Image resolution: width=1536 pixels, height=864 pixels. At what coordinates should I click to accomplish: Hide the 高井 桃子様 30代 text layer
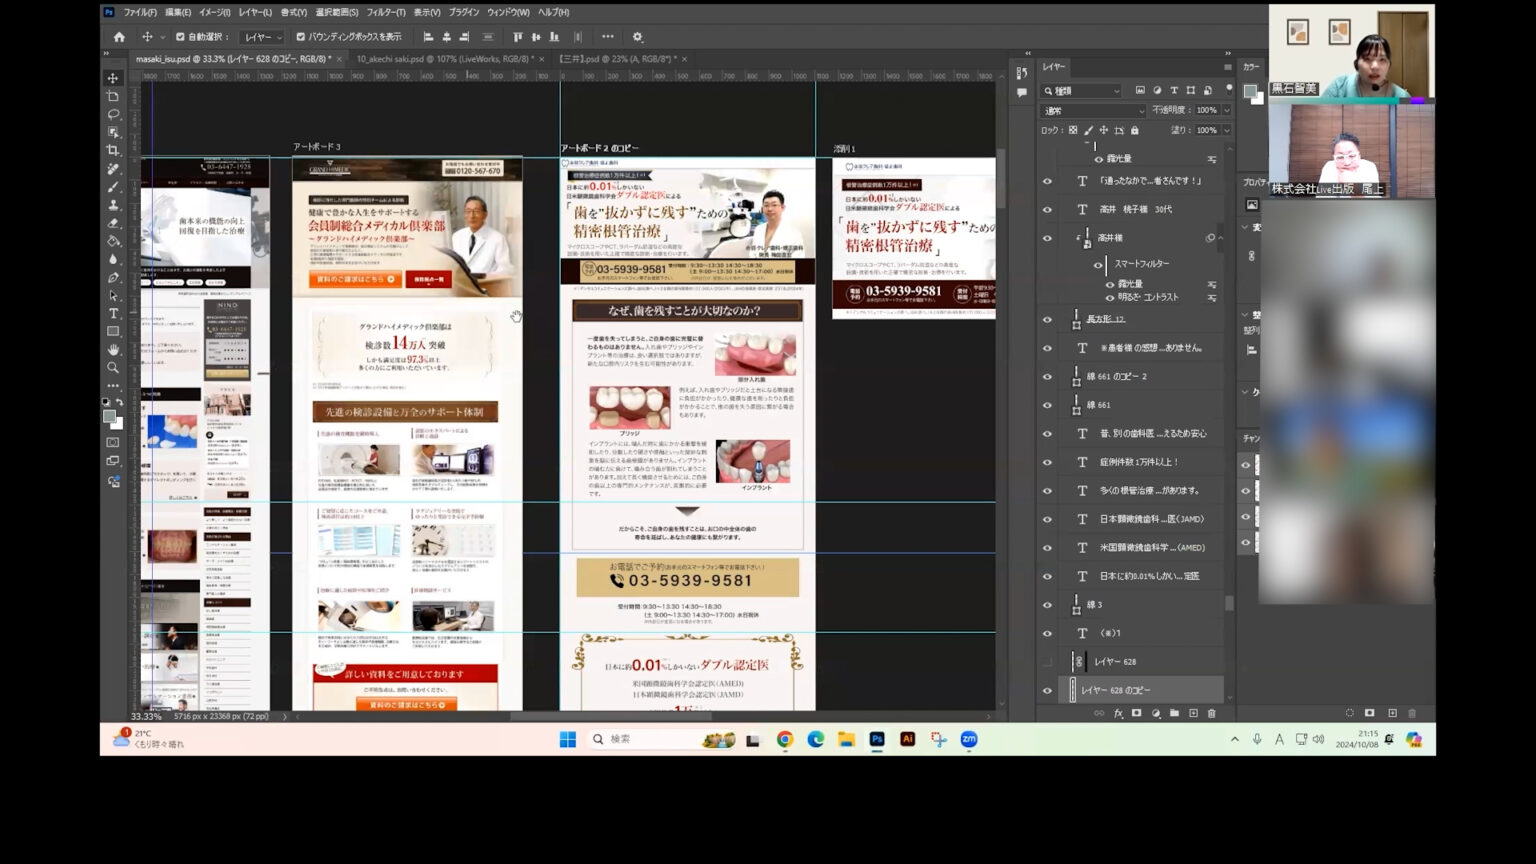coord(1047,210)
